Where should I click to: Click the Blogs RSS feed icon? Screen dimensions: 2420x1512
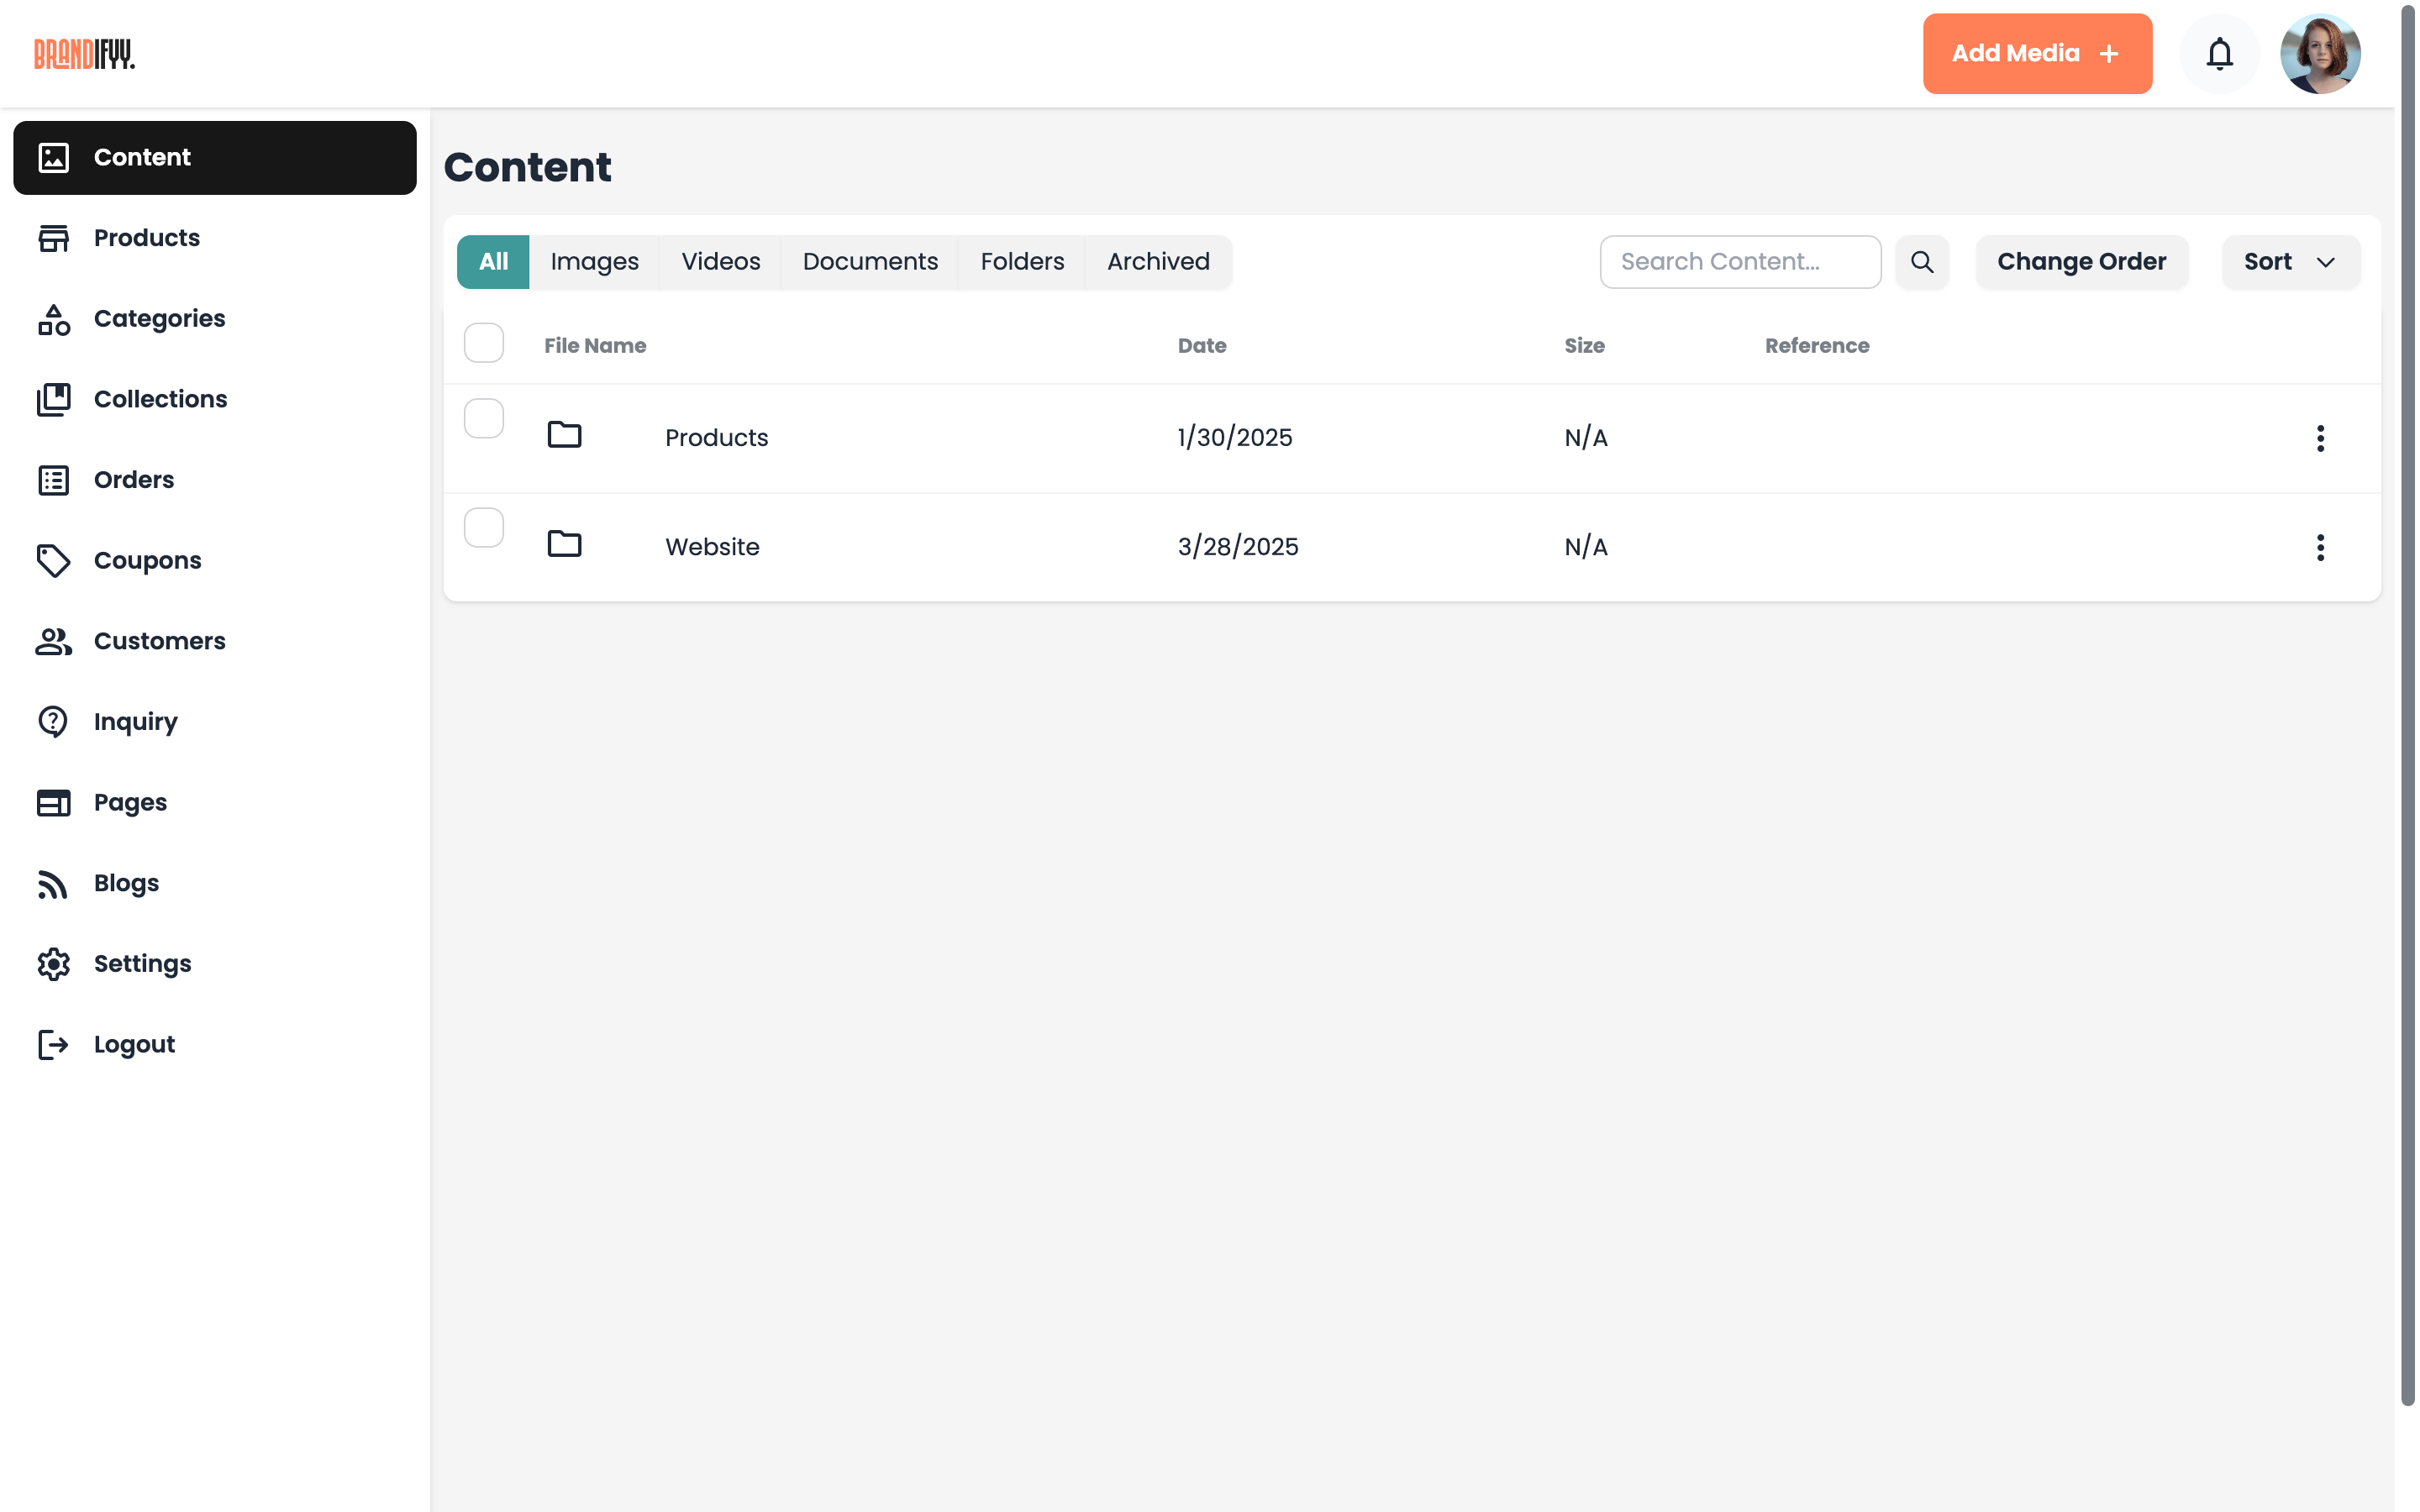pos(53,883)
